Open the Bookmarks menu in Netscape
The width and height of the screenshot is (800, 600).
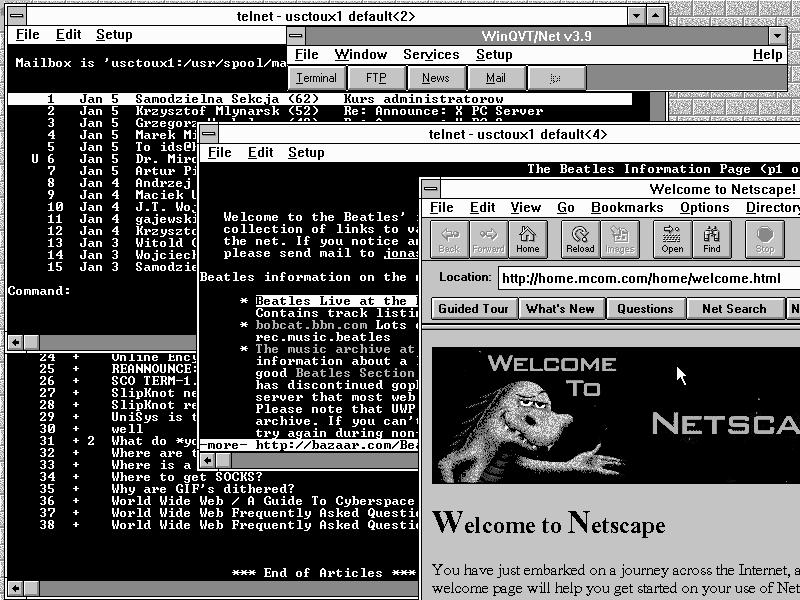click(627, 208)
